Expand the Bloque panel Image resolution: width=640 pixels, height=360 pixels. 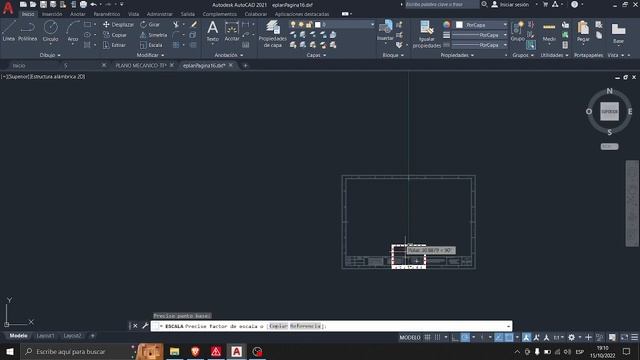pyautogui.click(x=393, y=55)
